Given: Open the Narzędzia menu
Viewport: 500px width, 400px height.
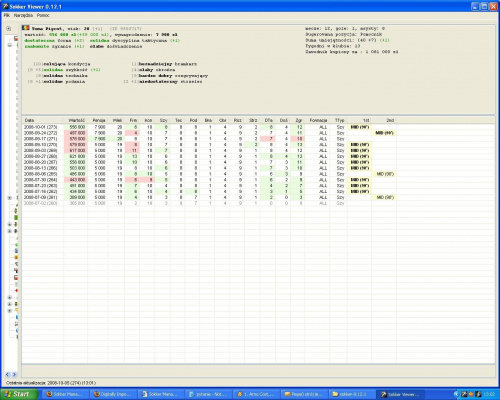Looking at the screenshot, I should click(23, 15).
